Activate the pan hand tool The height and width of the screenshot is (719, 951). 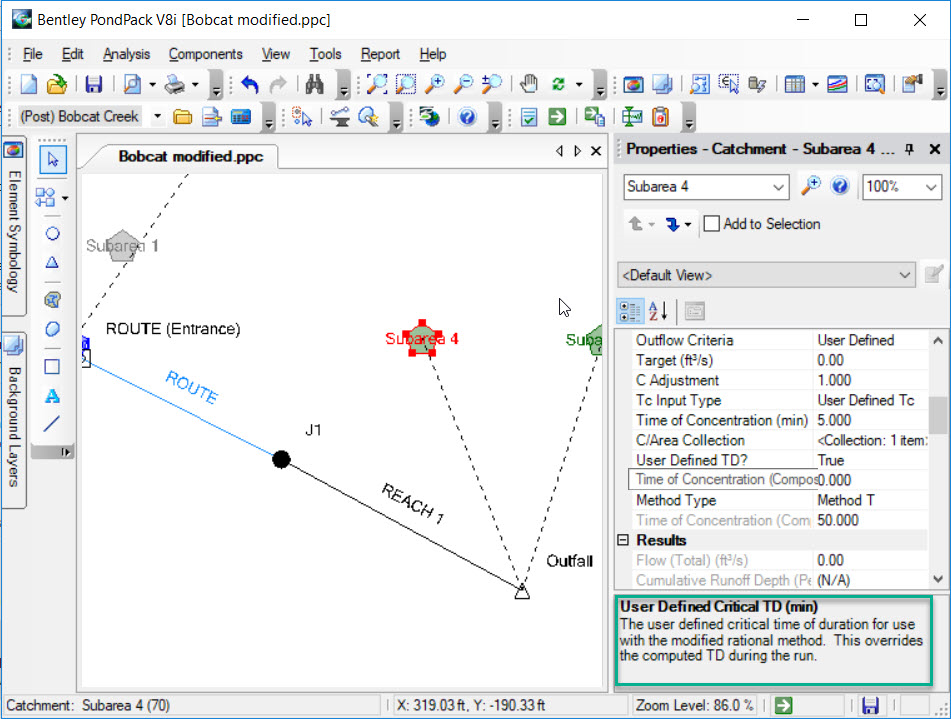(x=529, y=84)
